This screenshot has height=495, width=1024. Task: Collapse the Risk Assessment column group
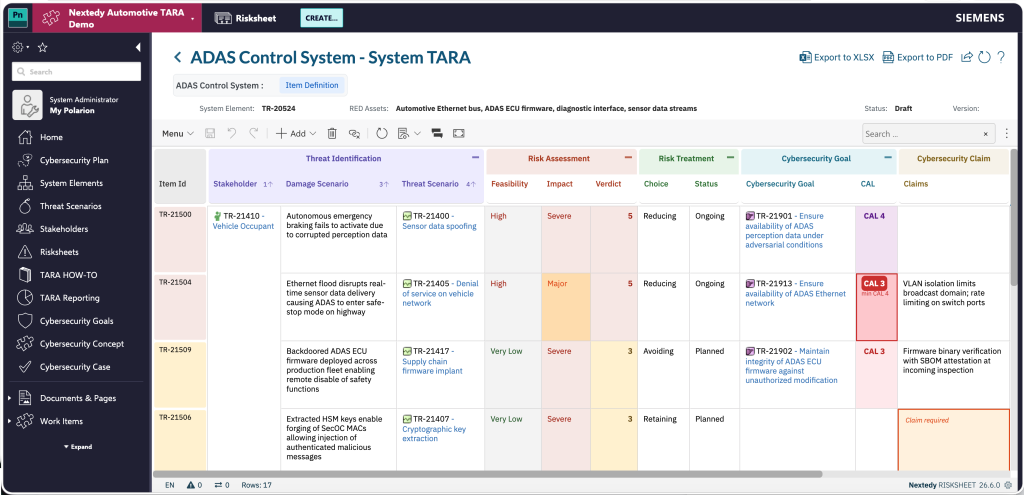tap(628, 157)
